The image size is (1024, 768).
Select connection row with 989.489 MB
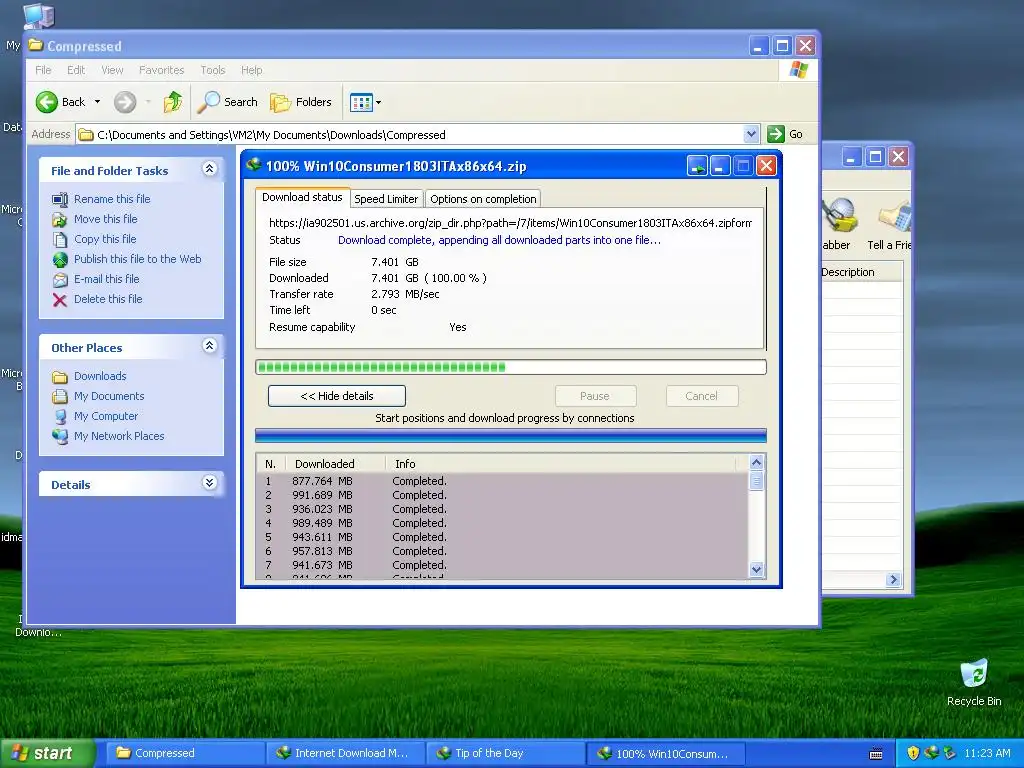(502, 523)
